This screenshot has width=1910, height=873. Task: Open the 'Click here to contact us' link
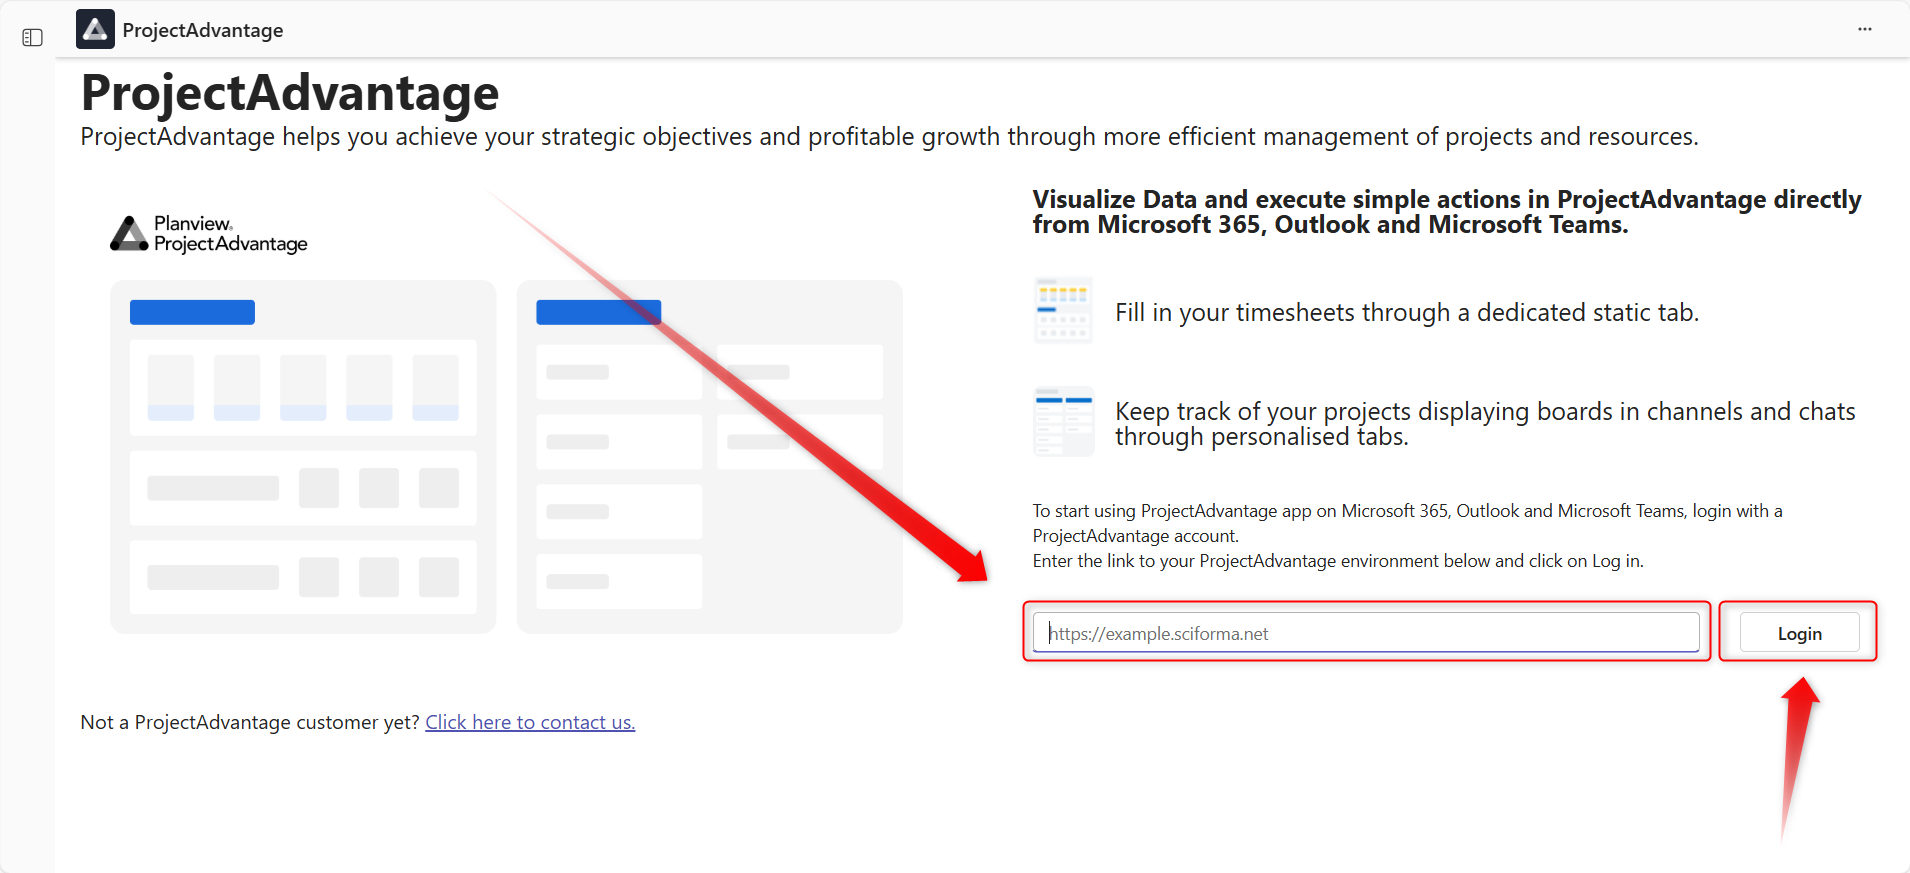(530, 722)
